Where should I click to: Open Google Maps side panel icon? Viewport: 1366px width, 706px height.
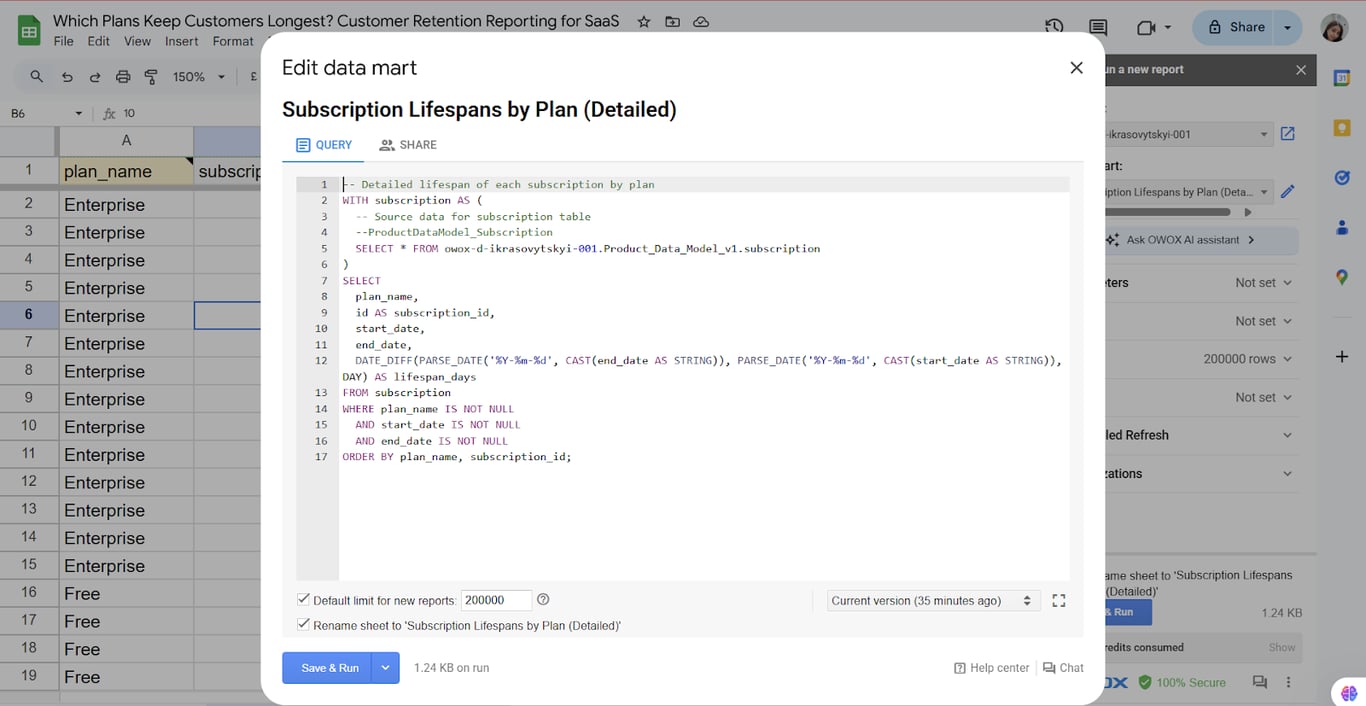click(x=1342, y=277)
